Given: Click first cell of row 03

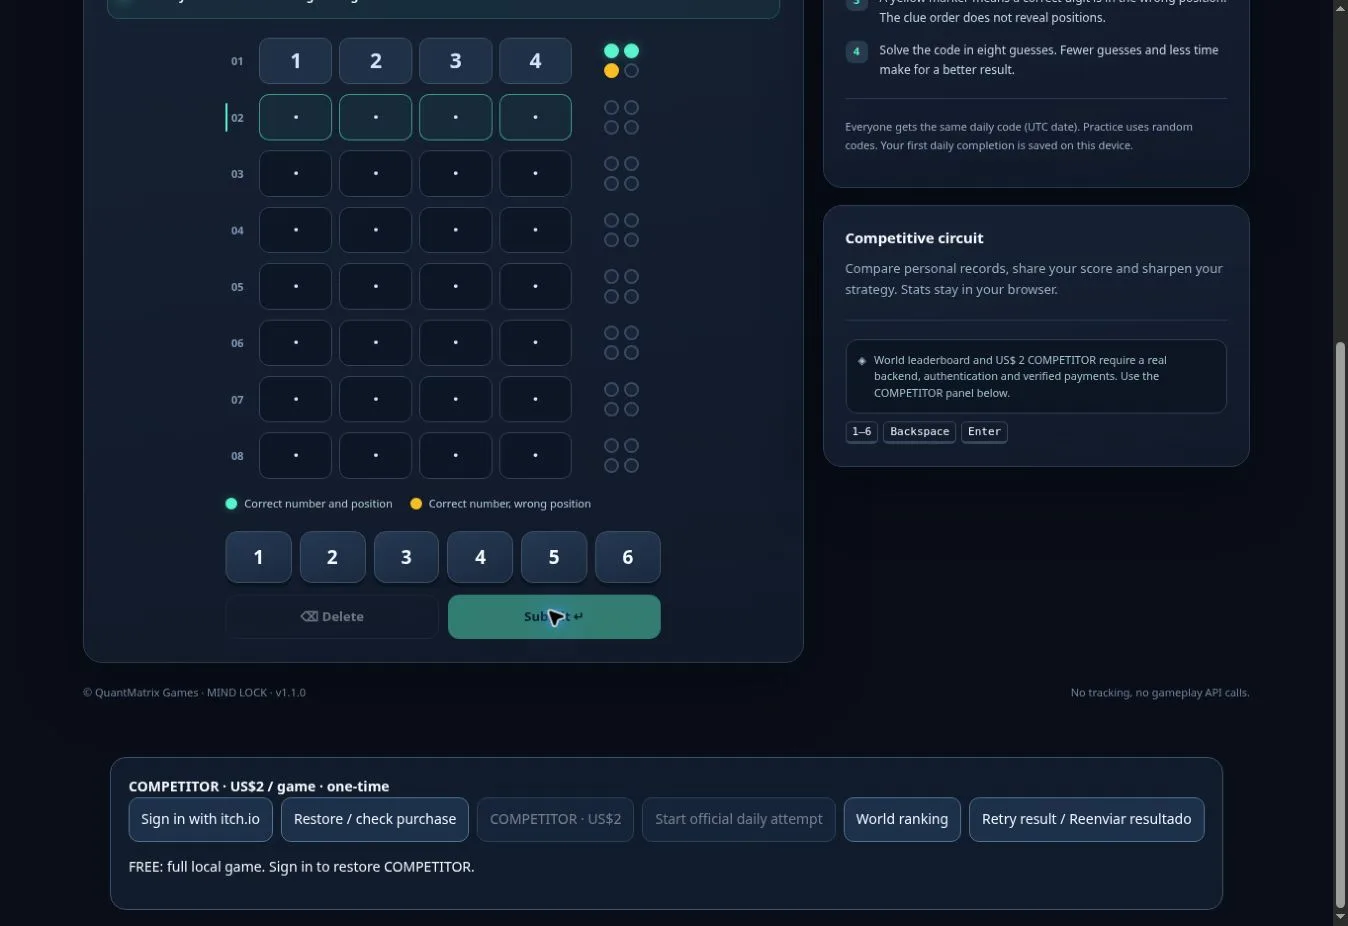Looking at the screenshot, I should click(x=295, y=174).
